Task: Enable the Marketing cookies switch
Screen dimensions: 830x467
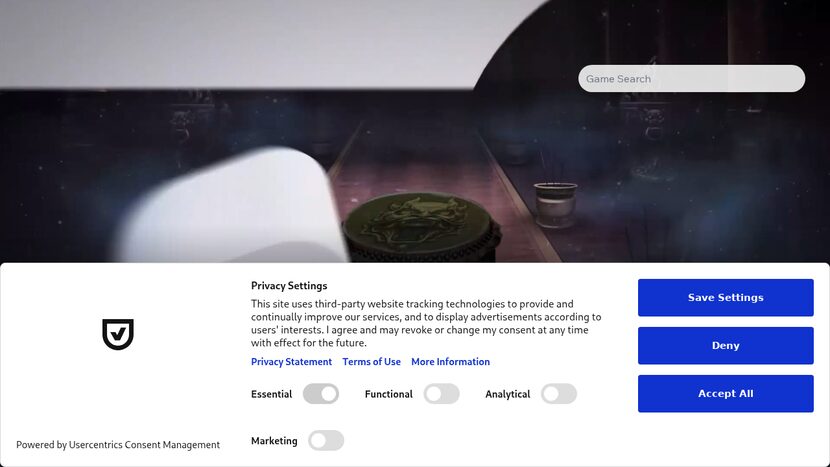Action: pos(326,441)
